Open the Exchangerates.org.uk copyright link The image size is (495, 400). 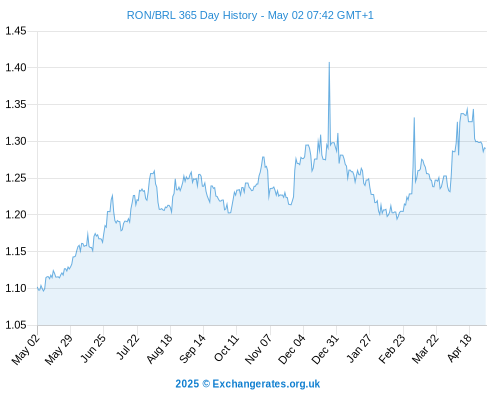248,384
